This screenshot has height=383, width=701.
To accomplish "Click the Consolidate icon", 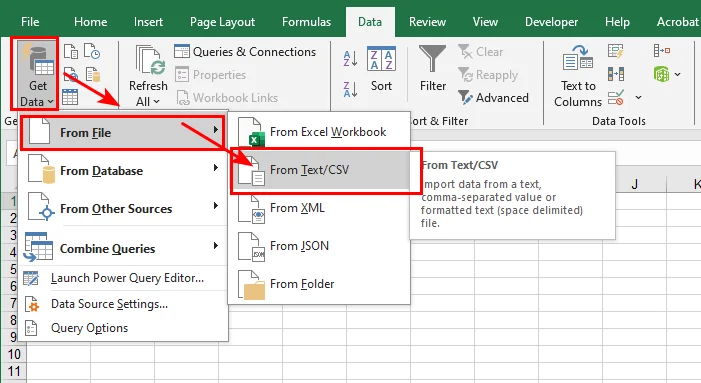I will coord(662,51).
